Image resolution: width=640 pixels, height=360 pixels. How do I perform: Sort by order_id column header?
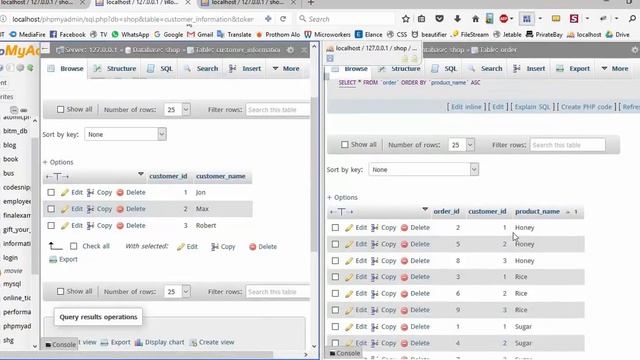tap(446, 211)
